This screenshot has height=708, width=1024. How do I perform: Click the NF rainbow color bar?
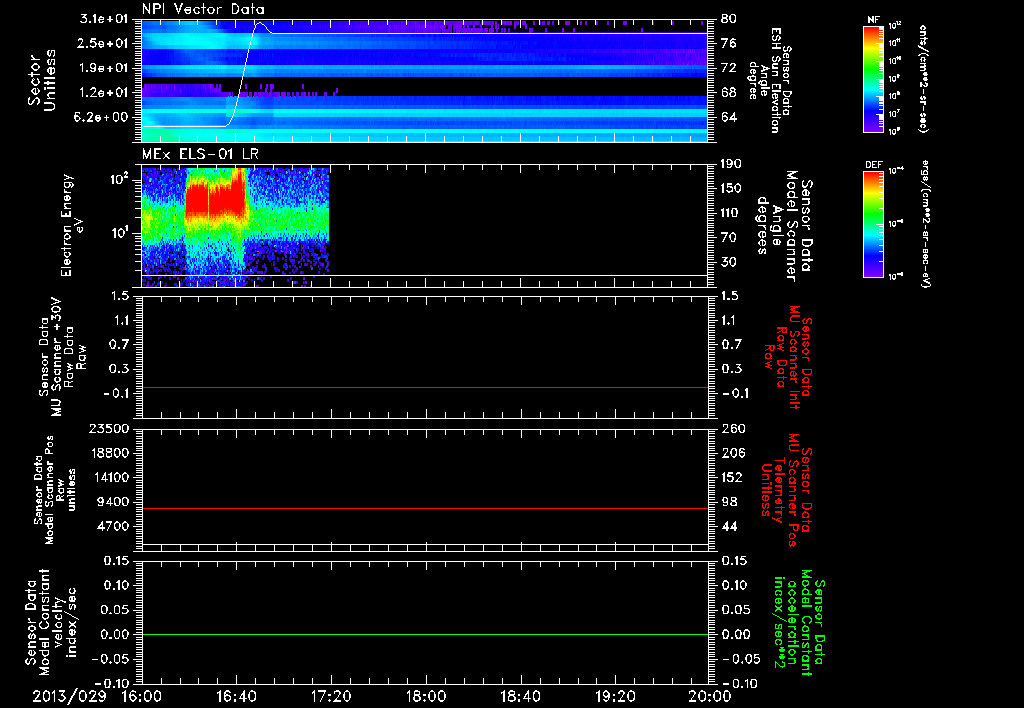click(874, 79)
